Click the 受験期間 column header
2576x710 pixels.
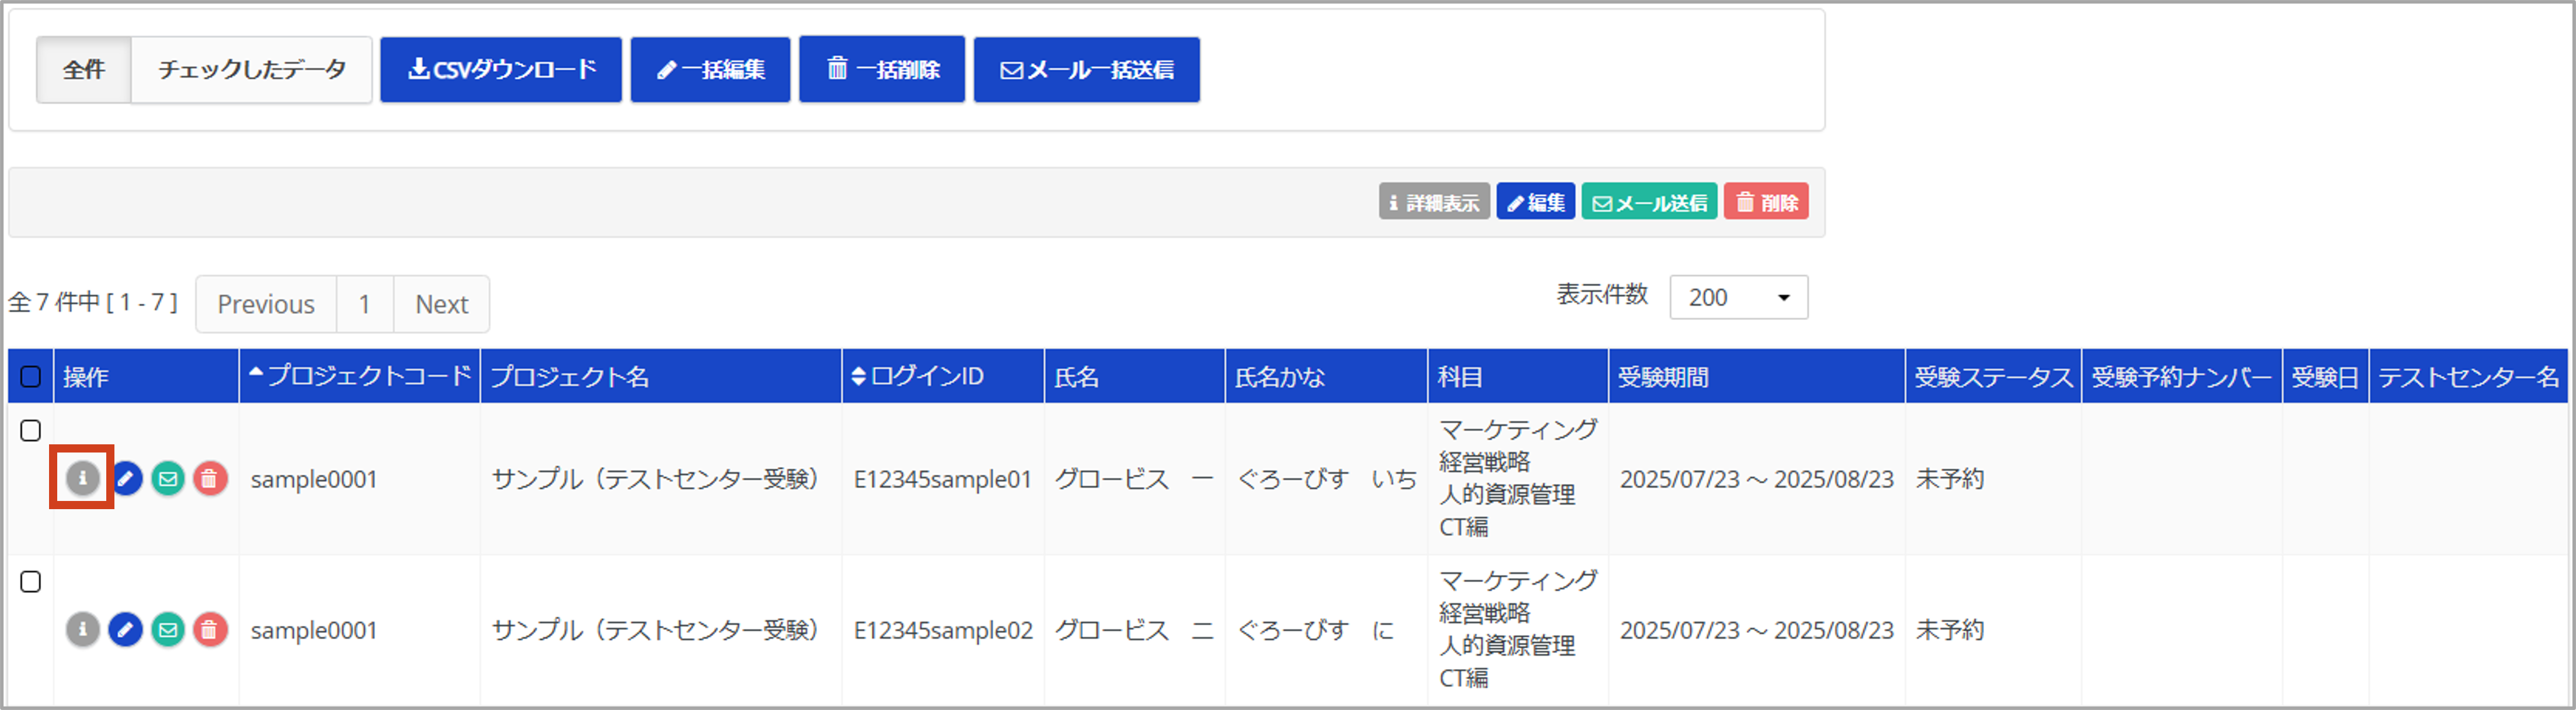(1757, 376)
